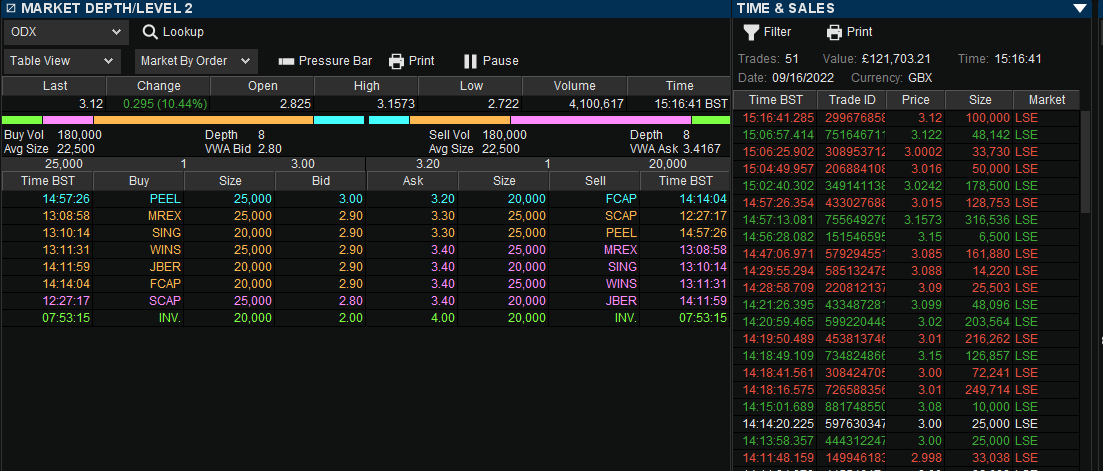Screen dimensions: 1103x471
Task: Click the Last column header
Action: point(55,86)
